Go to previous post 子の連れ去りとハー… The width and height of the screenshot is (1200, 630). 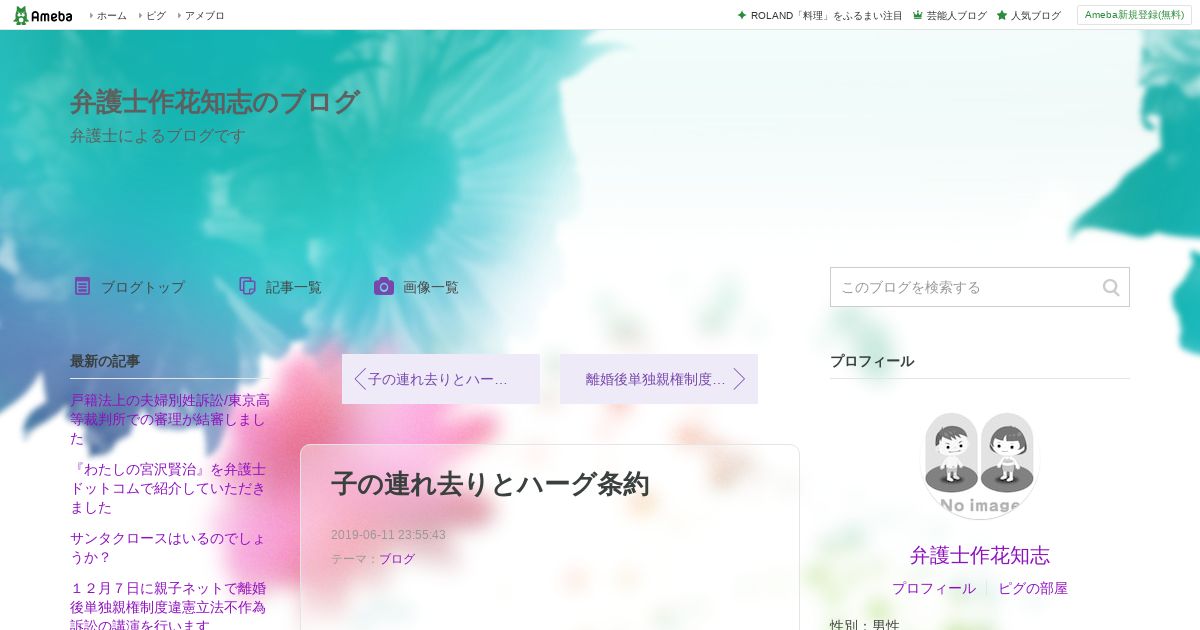click(441, 379)
